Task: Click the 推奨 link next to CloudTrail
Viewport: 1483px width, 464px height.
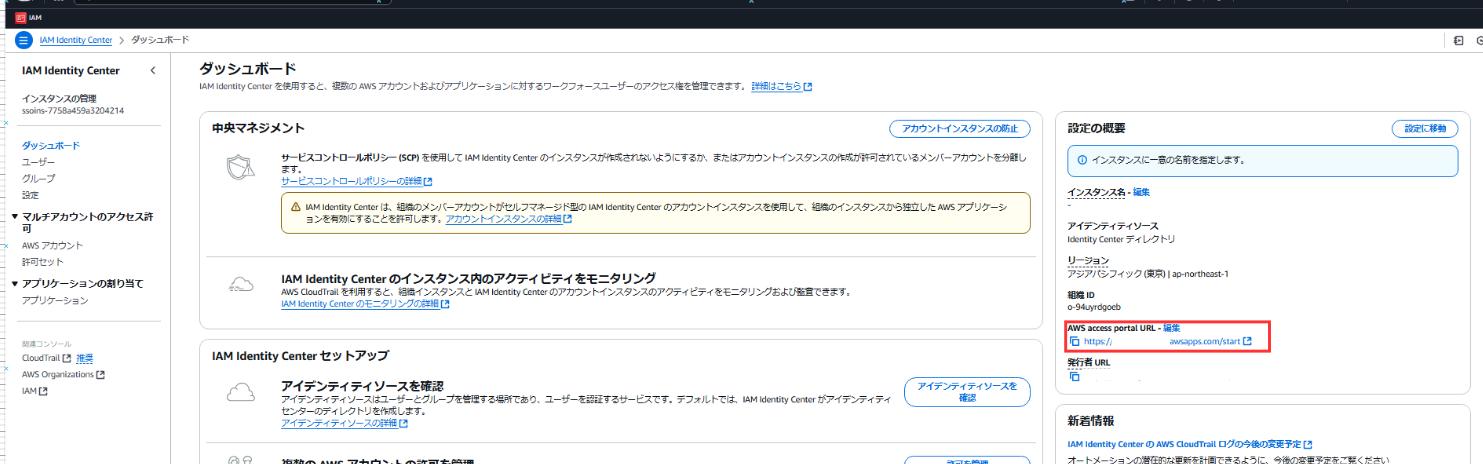Action: coord(85,358)
